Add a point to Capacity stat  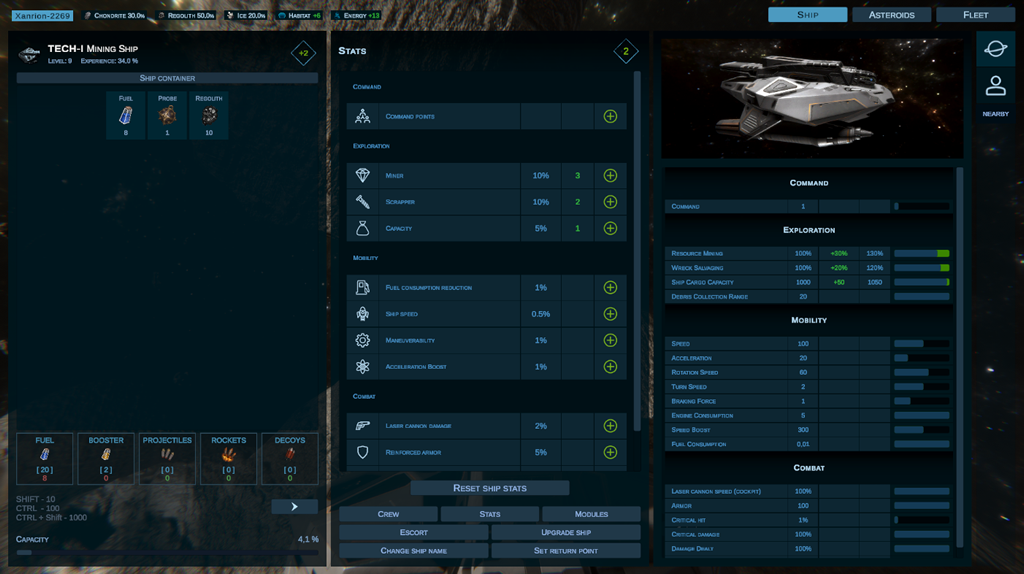(x=610, y=229)
